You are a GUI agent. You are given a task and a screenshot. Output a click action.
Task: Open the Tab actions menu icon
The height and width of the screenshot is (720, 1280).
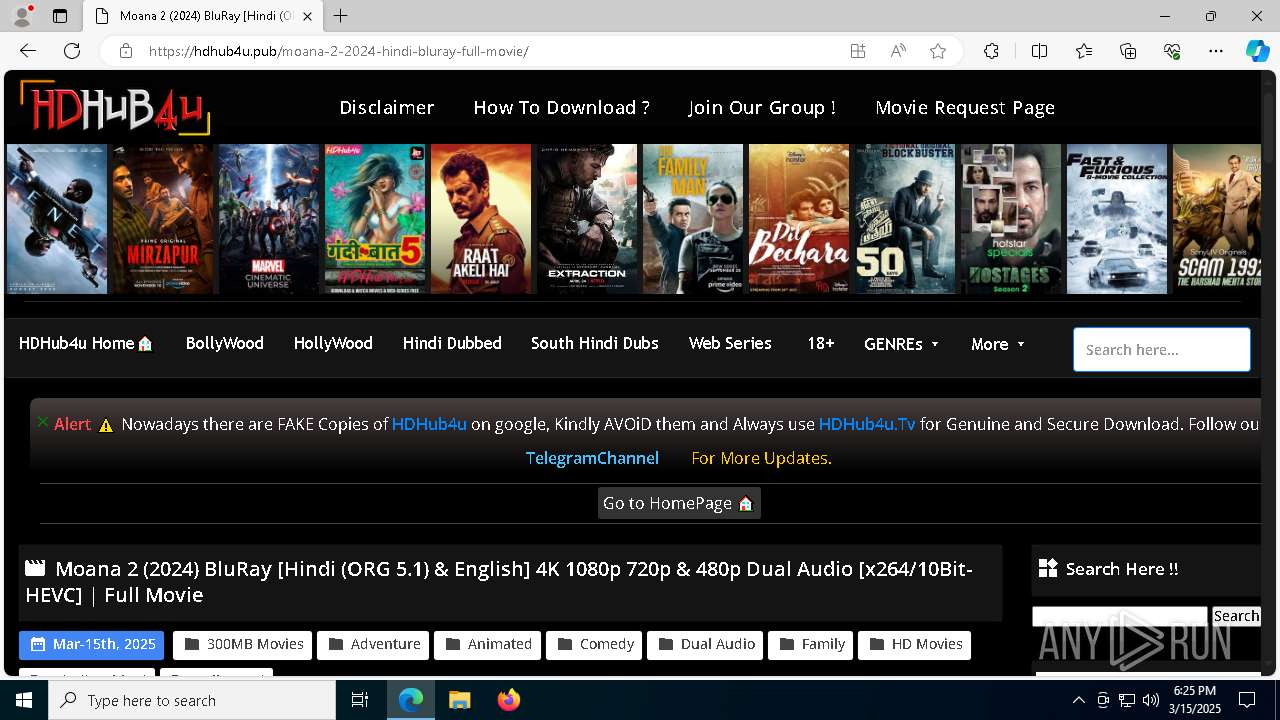60,16
